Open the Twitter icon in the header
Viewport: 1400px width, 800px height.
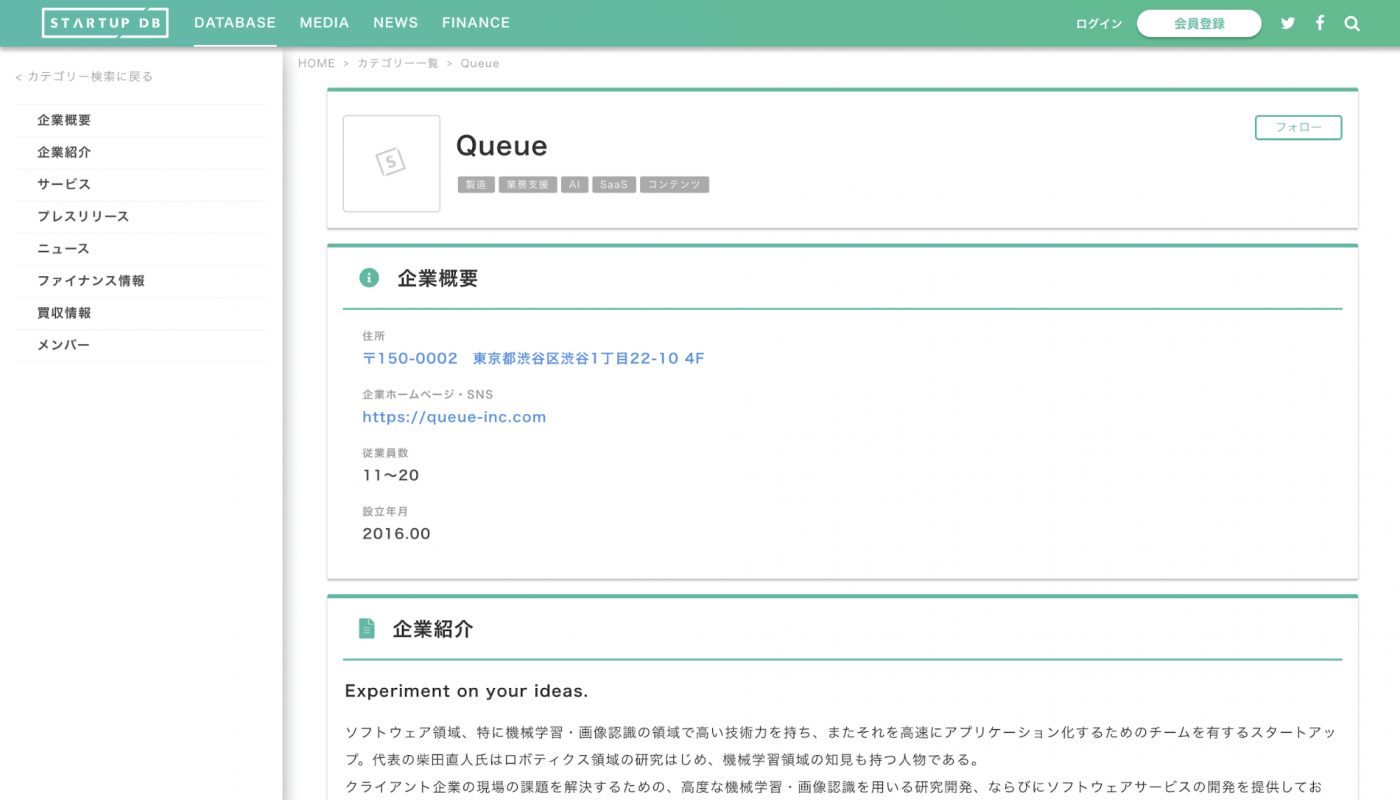[x=1287, y=22]
